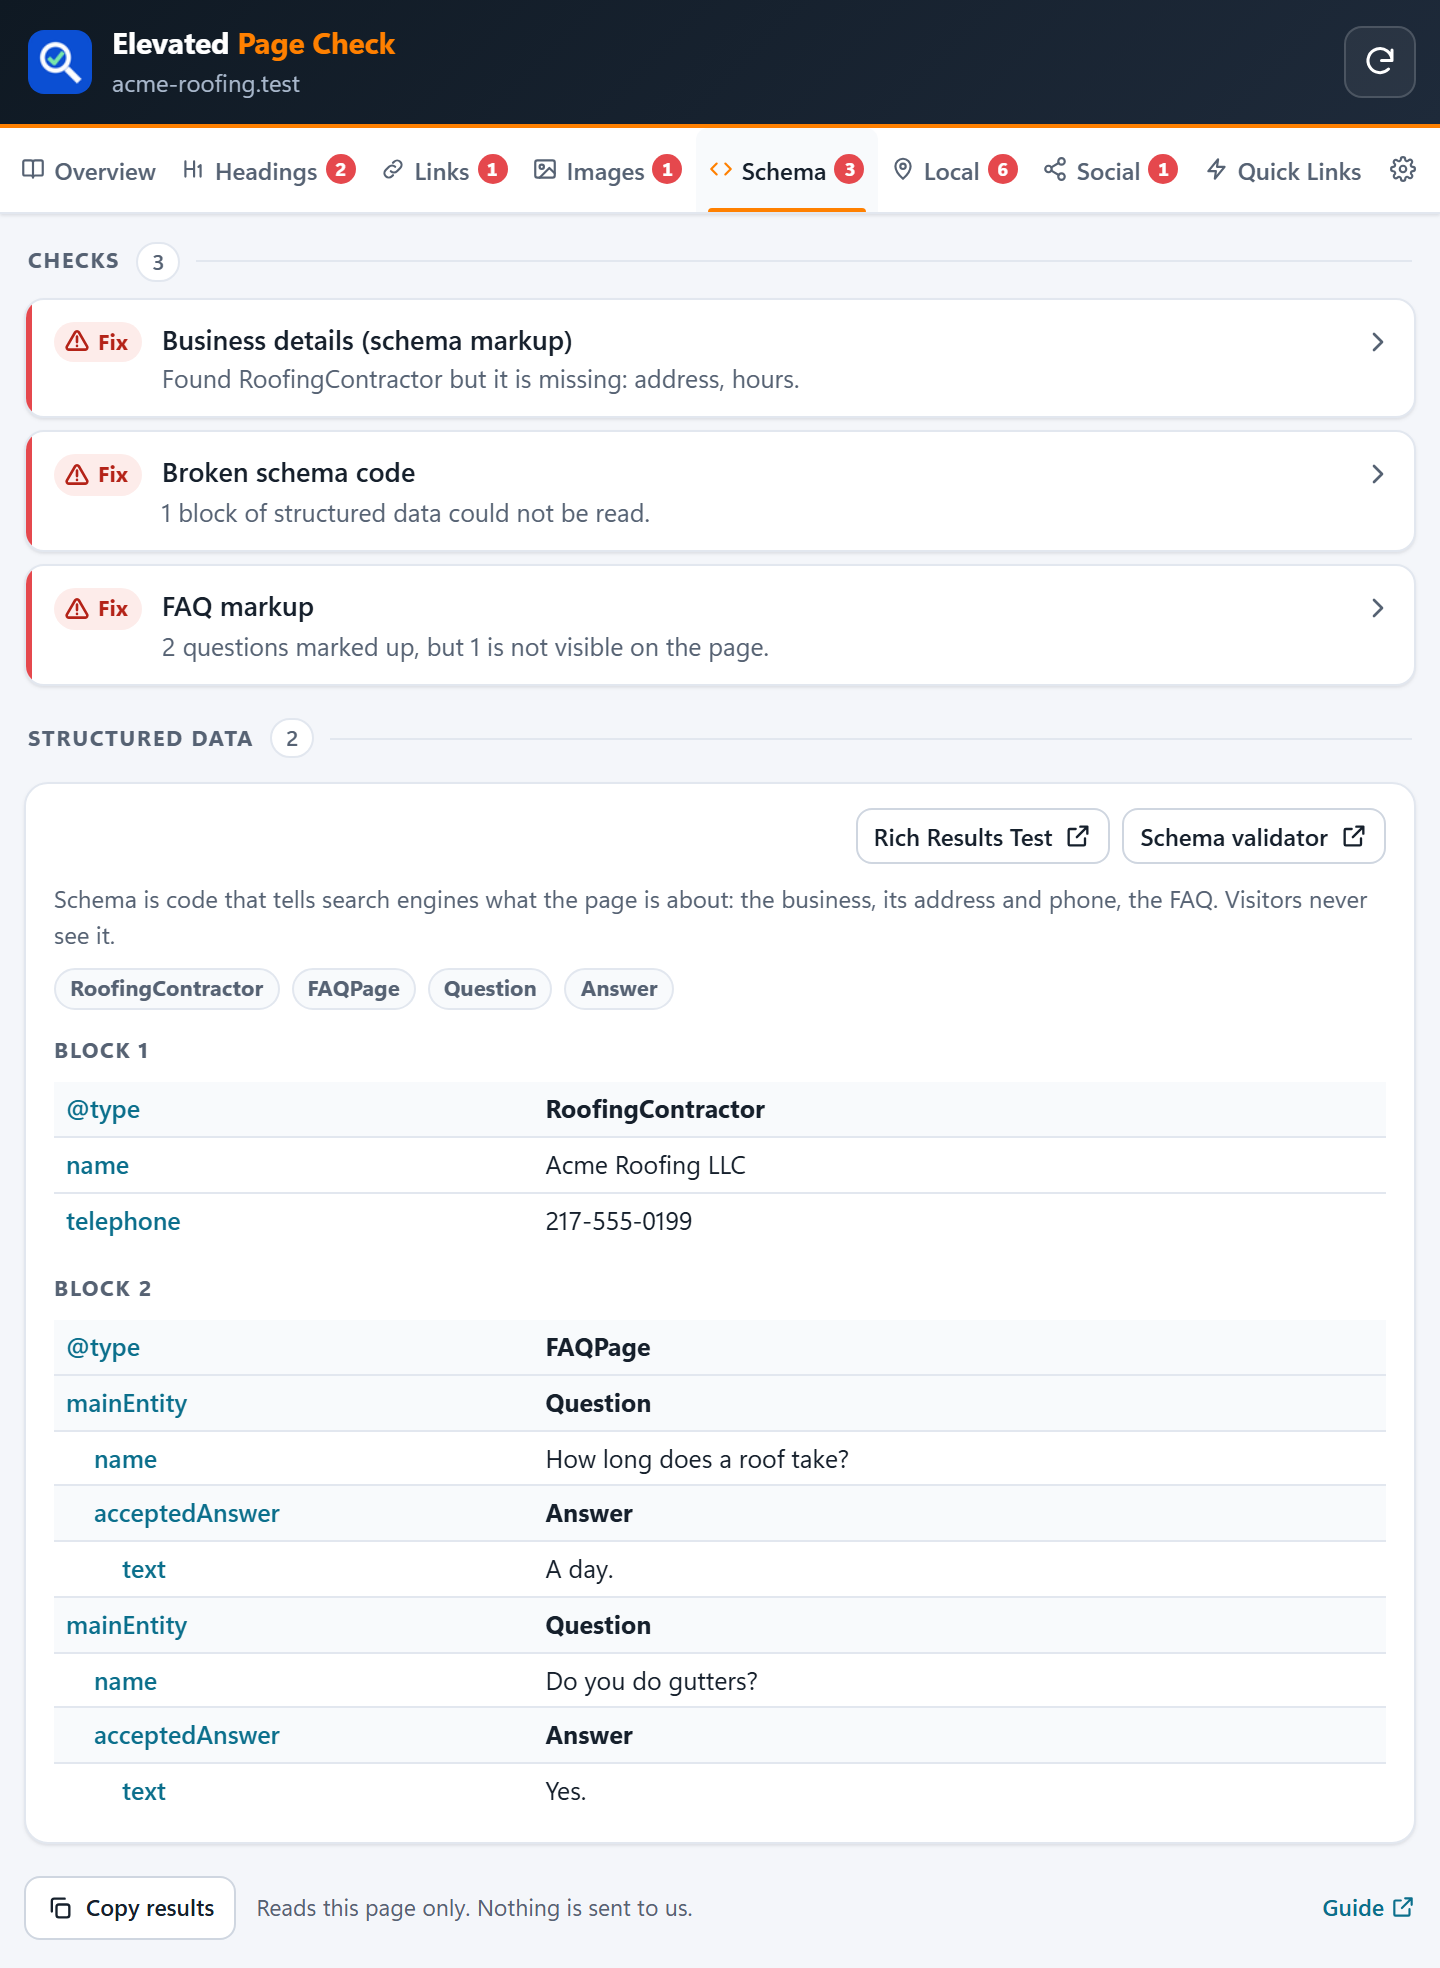Click the Elevated Page Check magnifier logo
The width and height of the screenshot is (1440, 1968).
coord(60,62)
